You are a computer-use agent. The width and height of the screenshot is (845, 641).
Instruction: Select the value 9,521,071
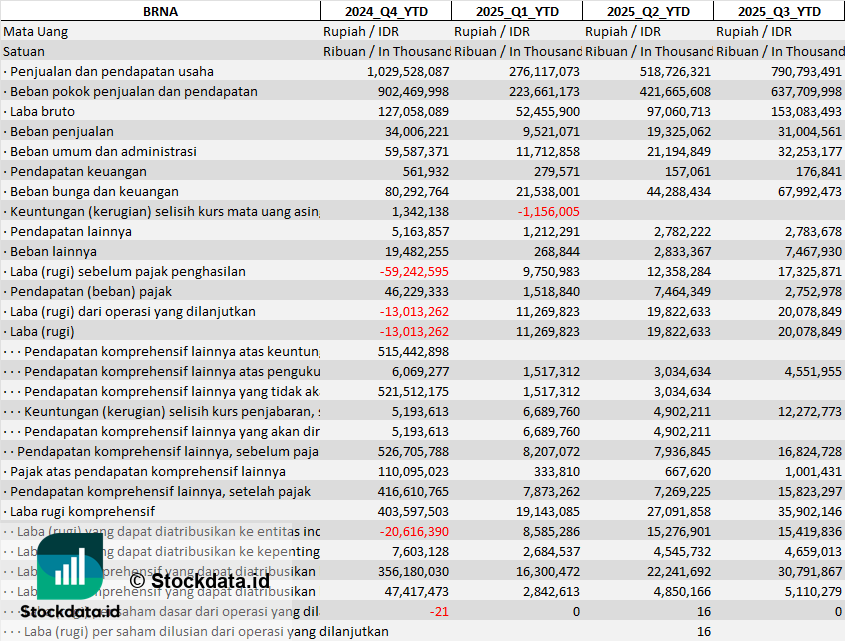coord(551,132)
